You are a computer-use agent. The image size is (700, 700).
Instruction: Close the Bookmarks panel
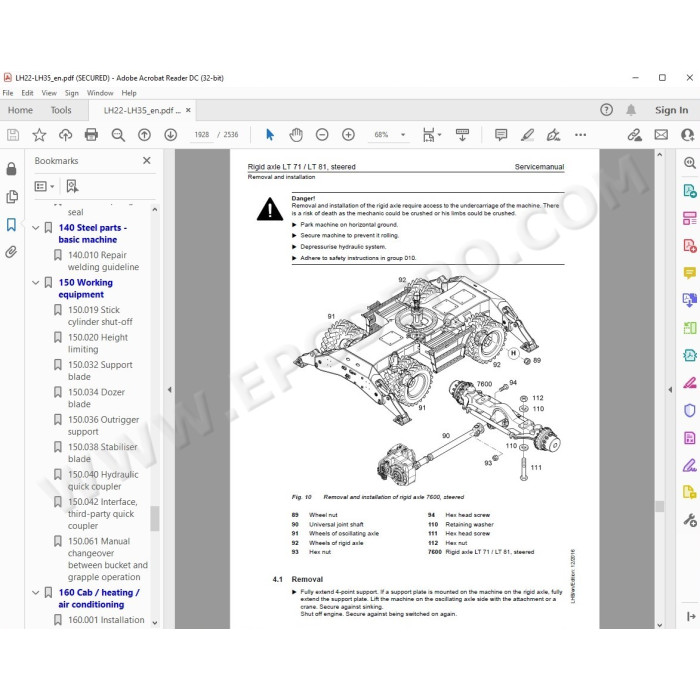[x=146, y=160]
